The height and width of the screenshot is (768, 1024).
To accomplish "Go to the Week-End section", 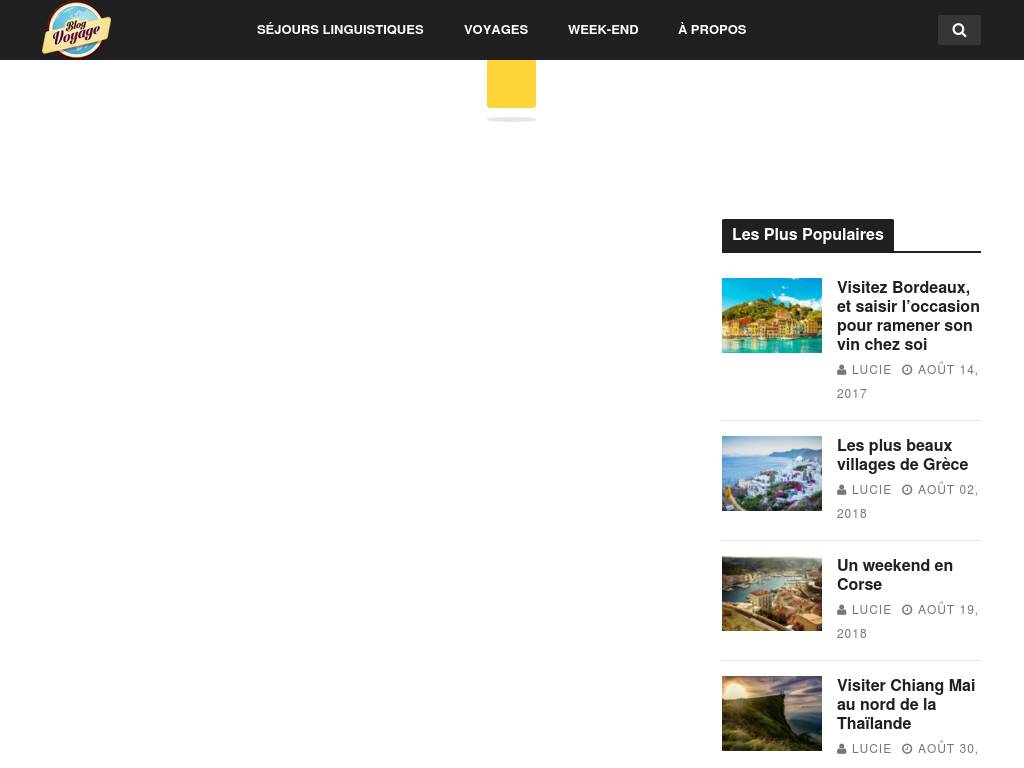I will (603, 30).
